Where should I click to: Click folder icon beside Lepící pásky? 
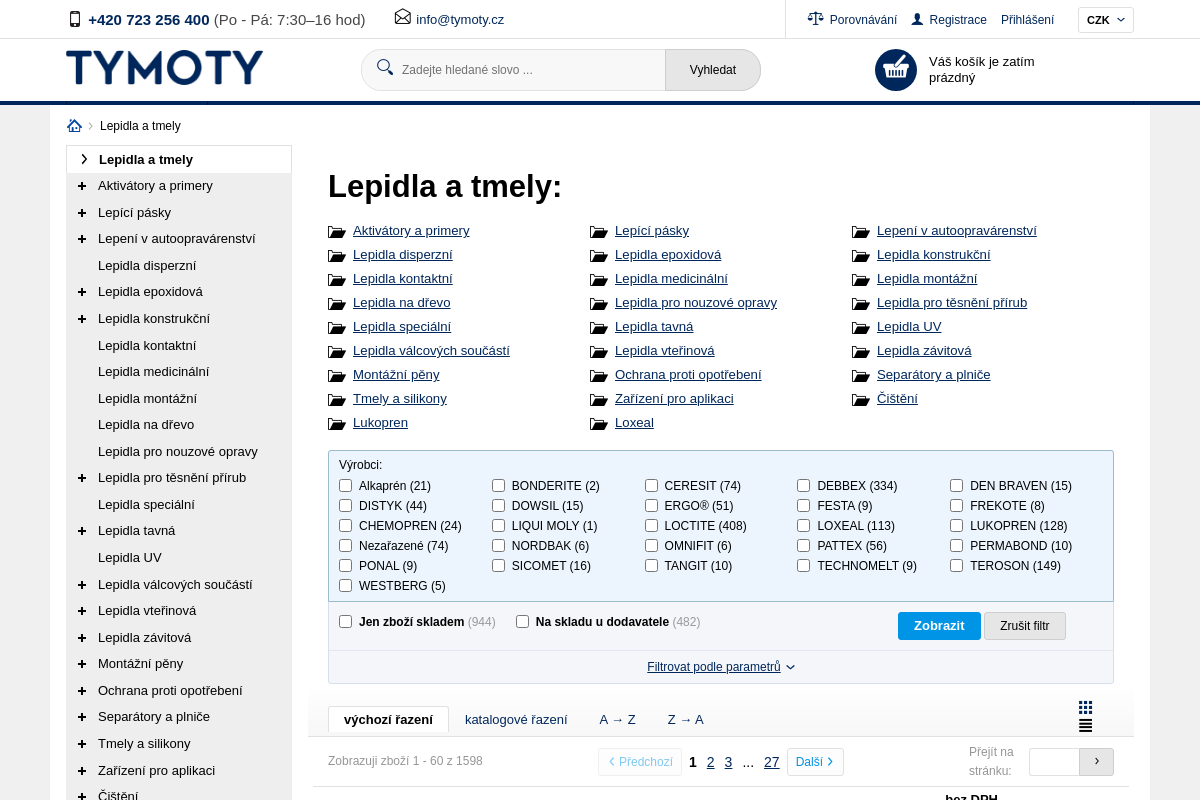(598, 232)
